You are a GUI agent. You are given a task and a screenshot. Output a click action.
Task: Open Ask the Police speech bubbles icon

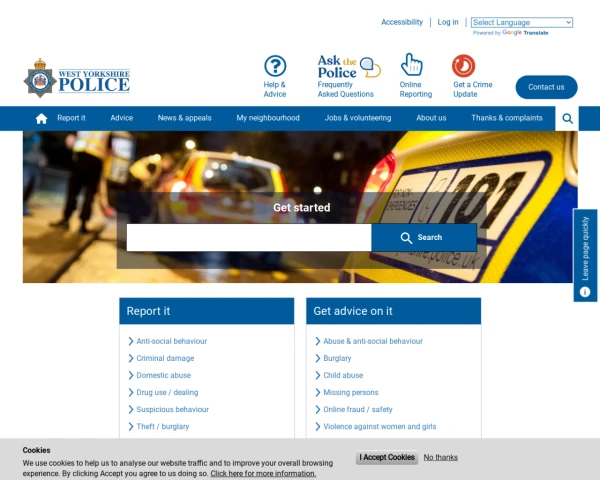pyautogui.click(x=370, y=67)
